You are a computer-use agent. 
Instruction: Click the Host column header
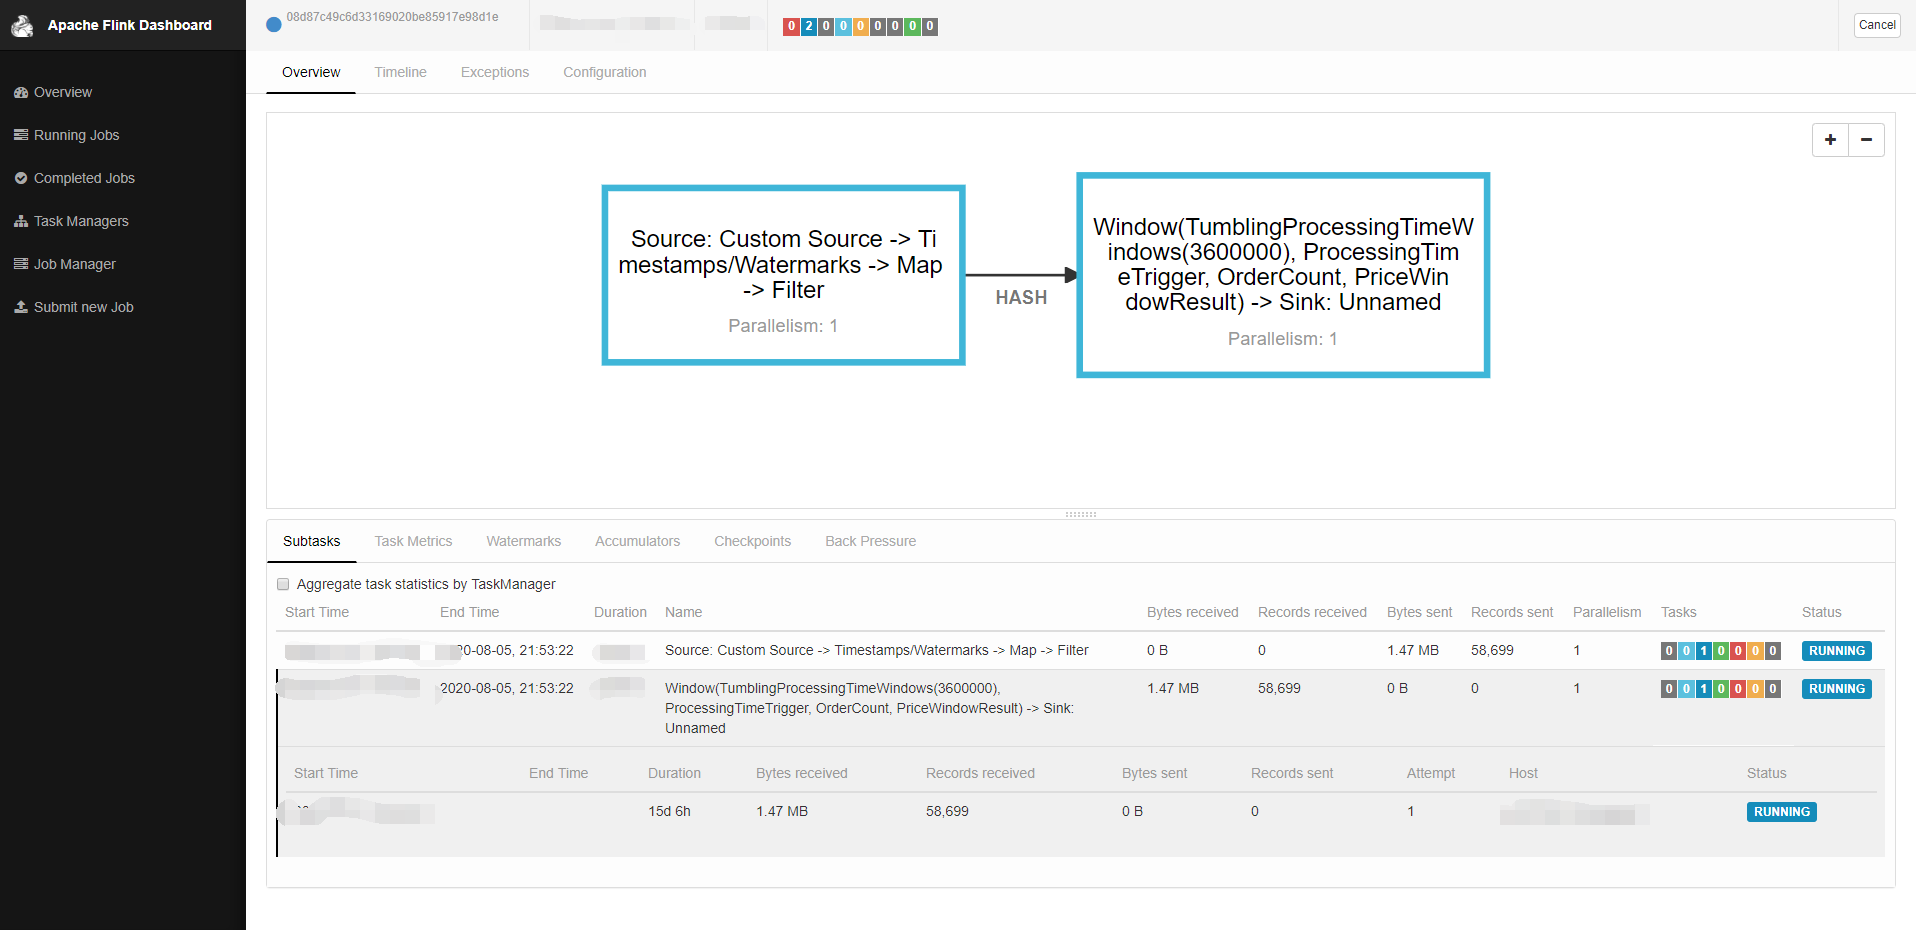click(x=1523, y=773)
